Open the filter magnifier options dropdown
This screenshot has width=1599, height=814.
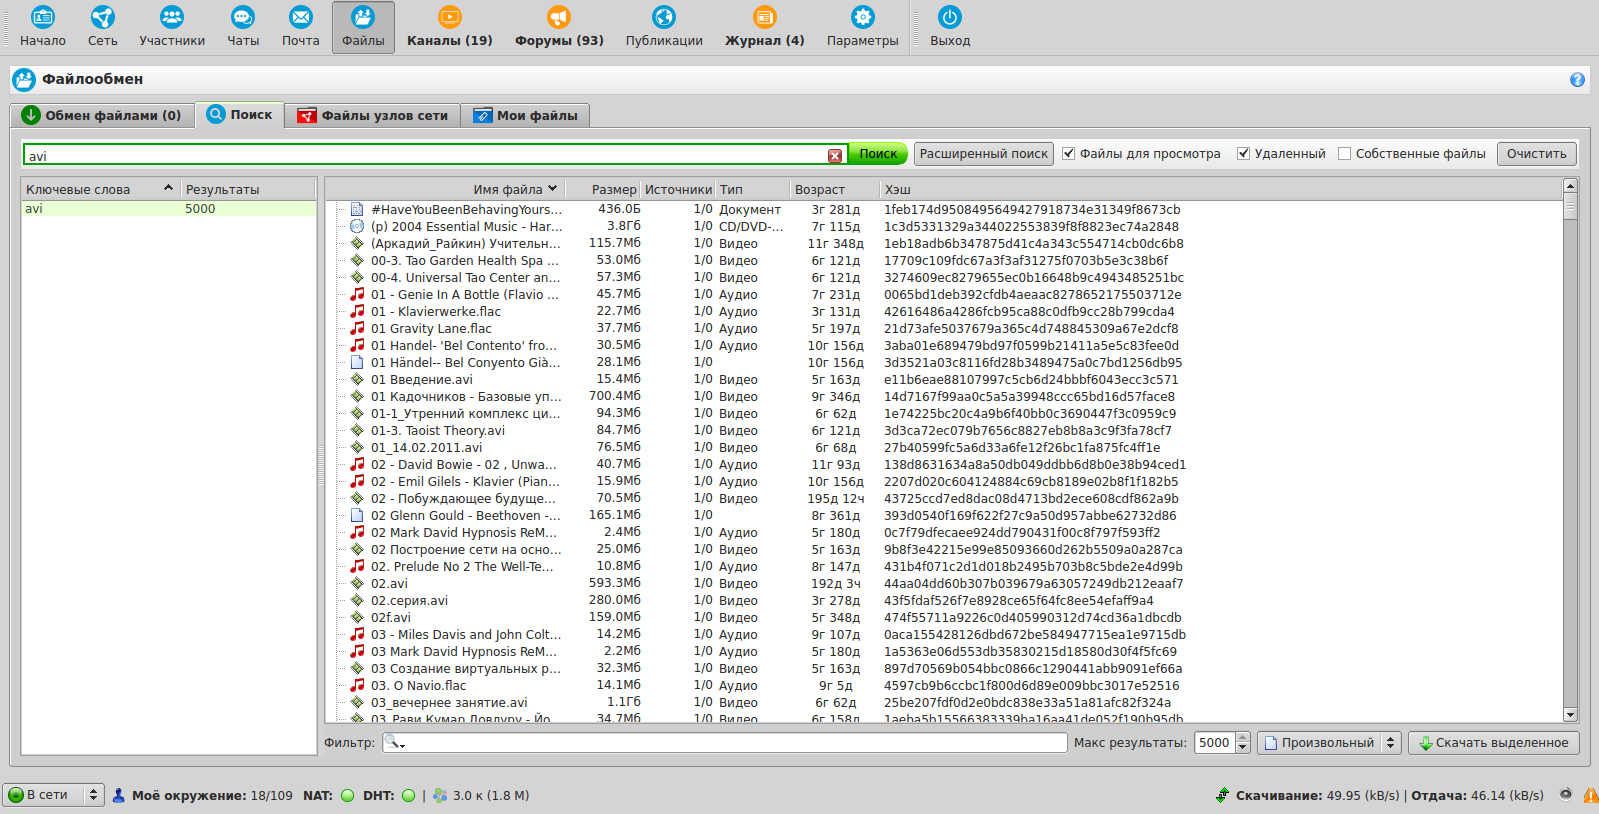click(395, 743)
